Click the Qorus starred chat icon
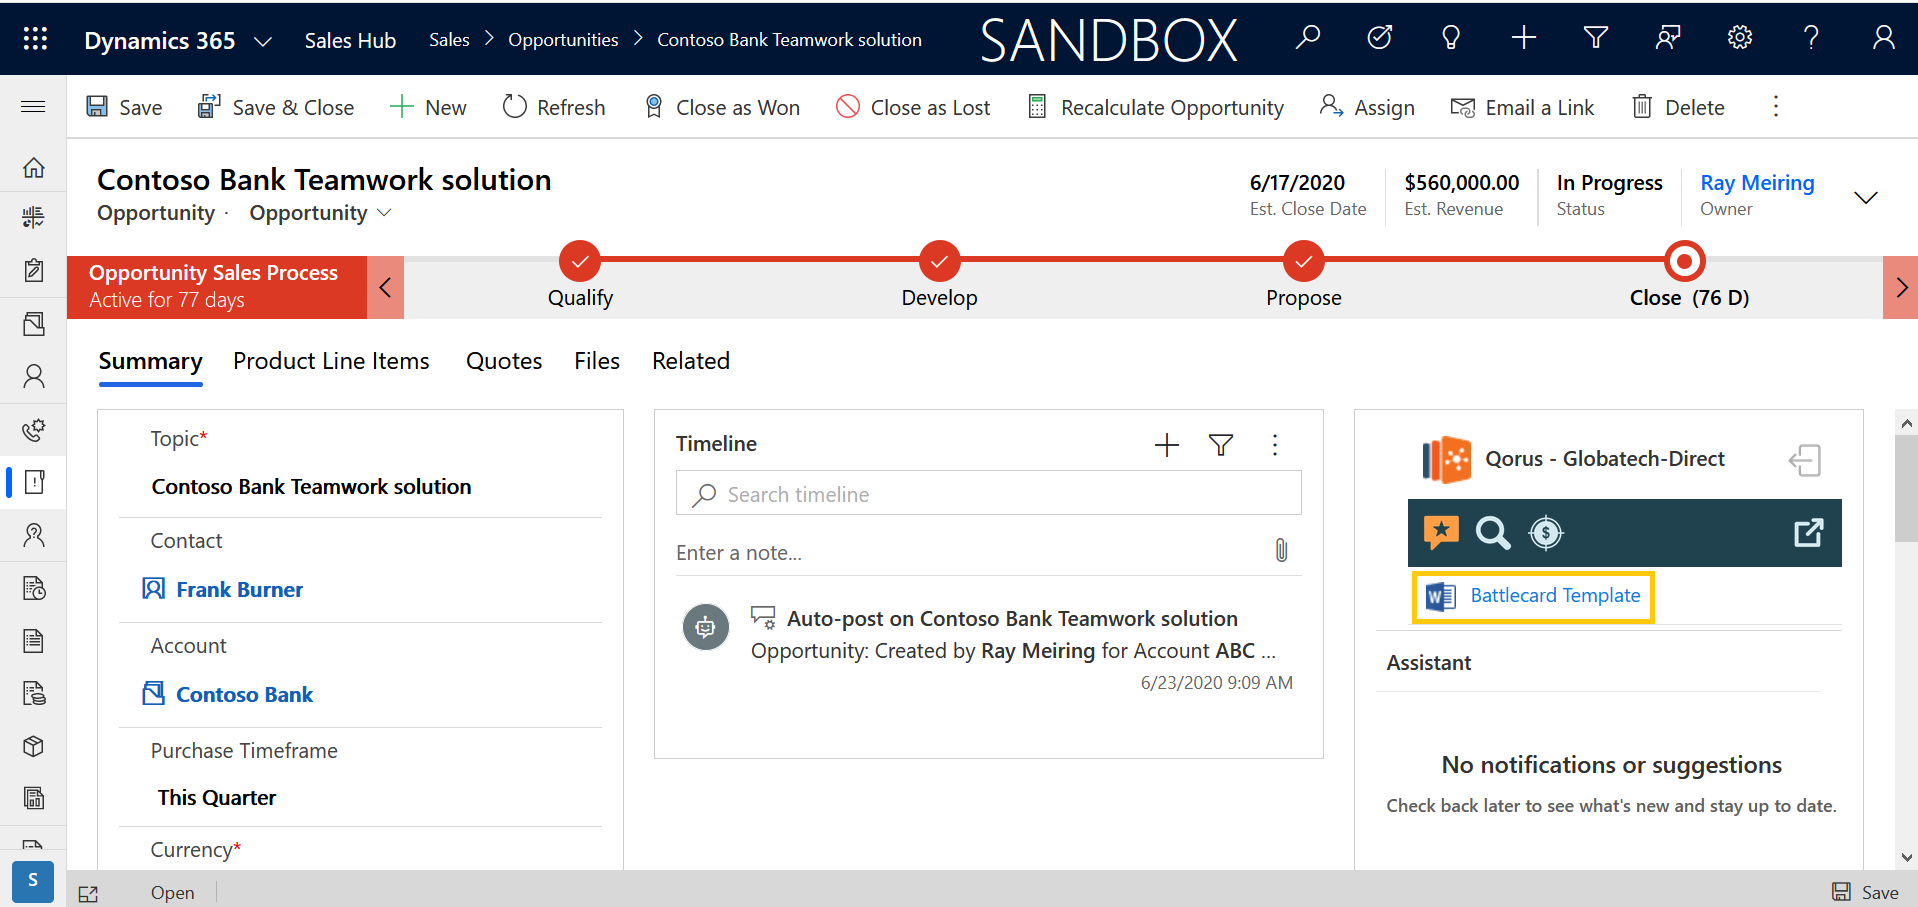 point(1441,532)
